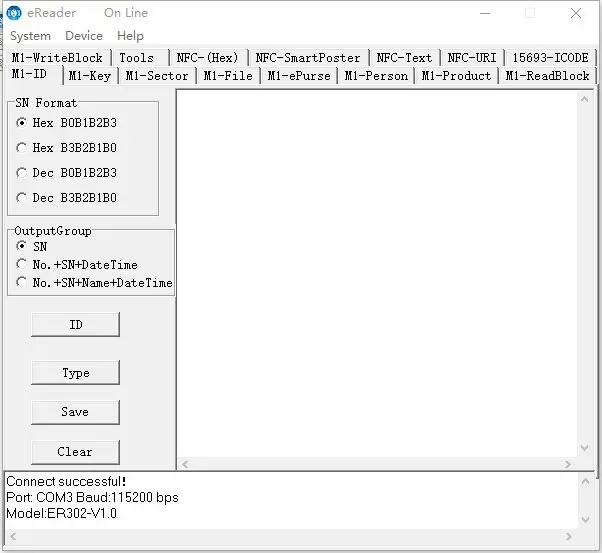The width and height of the screenshot is (602, 553).
Task: Open the M1-Sector tab
Action: point(157,76)
